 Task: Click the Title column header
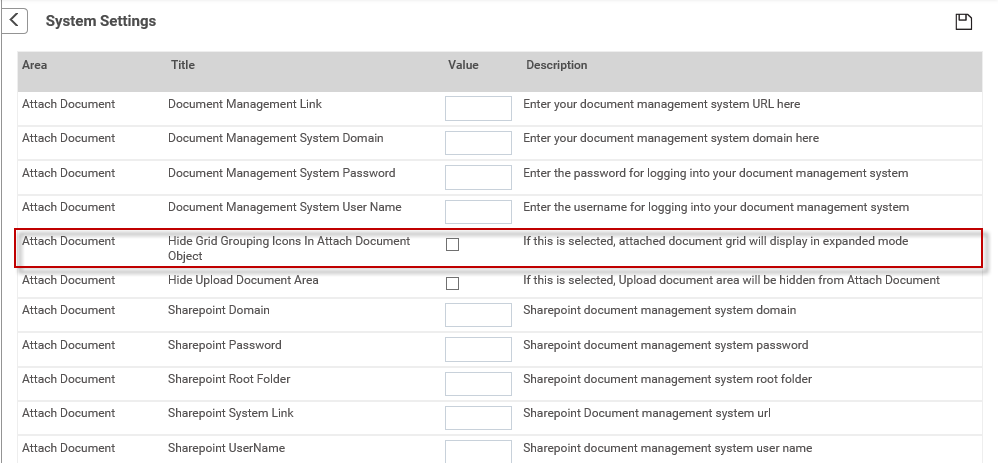coord(183,65)
